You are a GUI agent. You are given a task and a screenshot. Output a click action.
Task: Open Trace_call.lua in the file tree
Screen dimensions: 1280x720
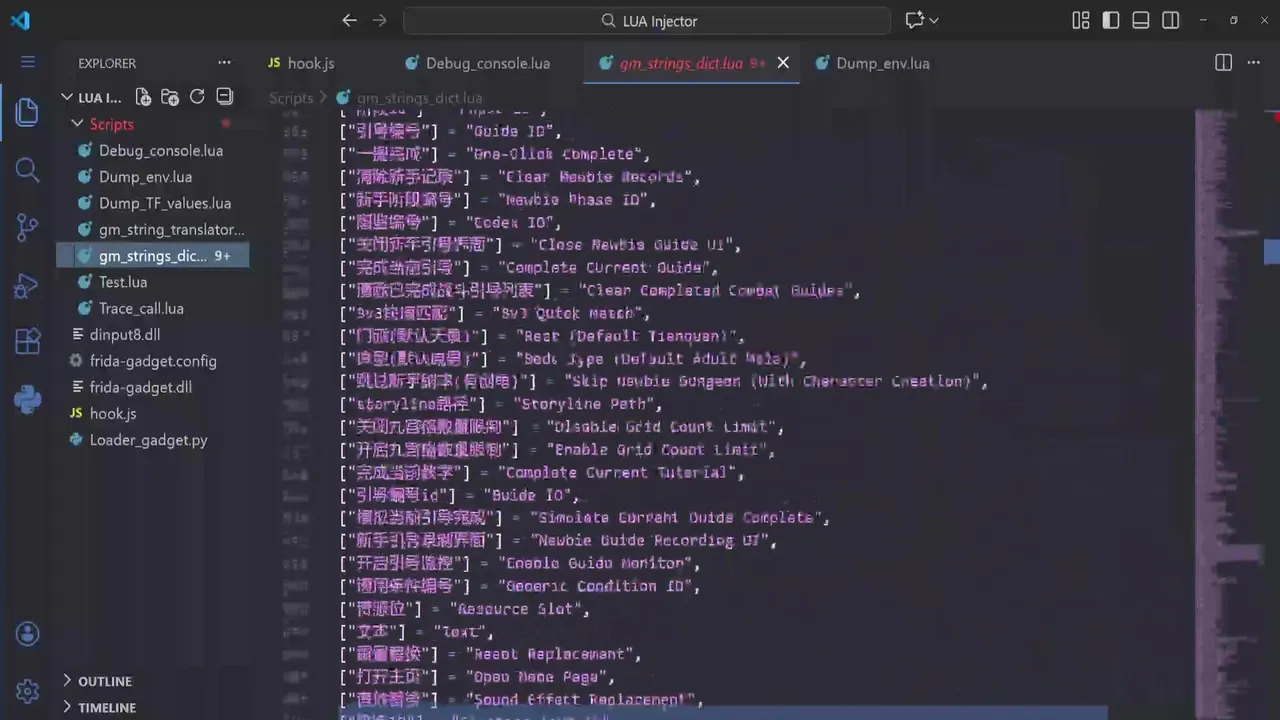[153, 308]
